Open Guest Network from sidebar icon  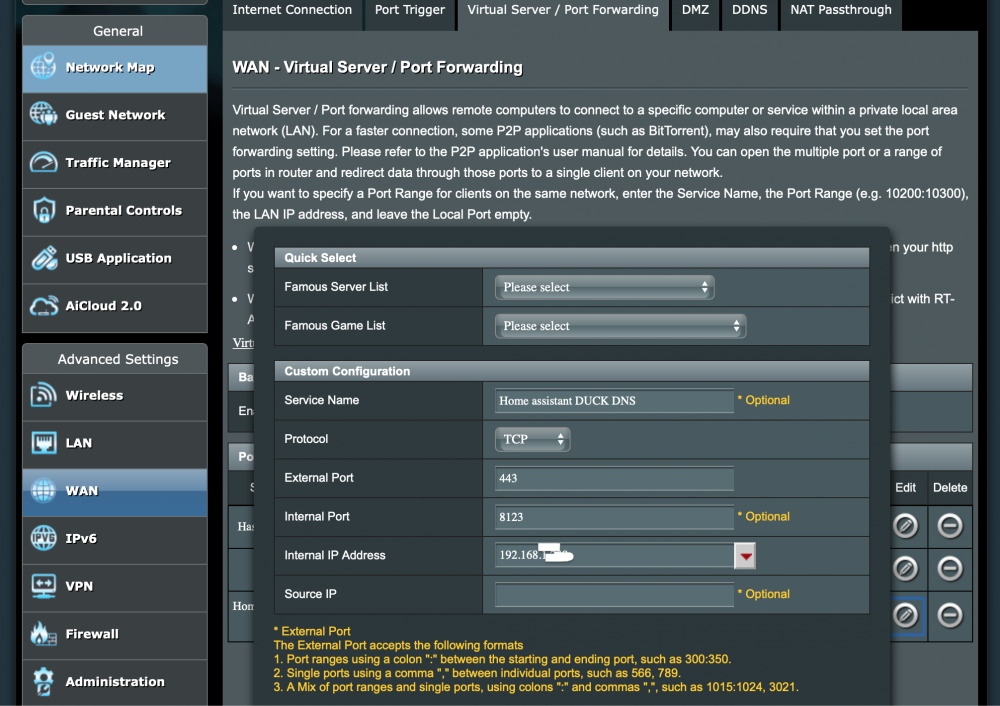pos(44,115)
